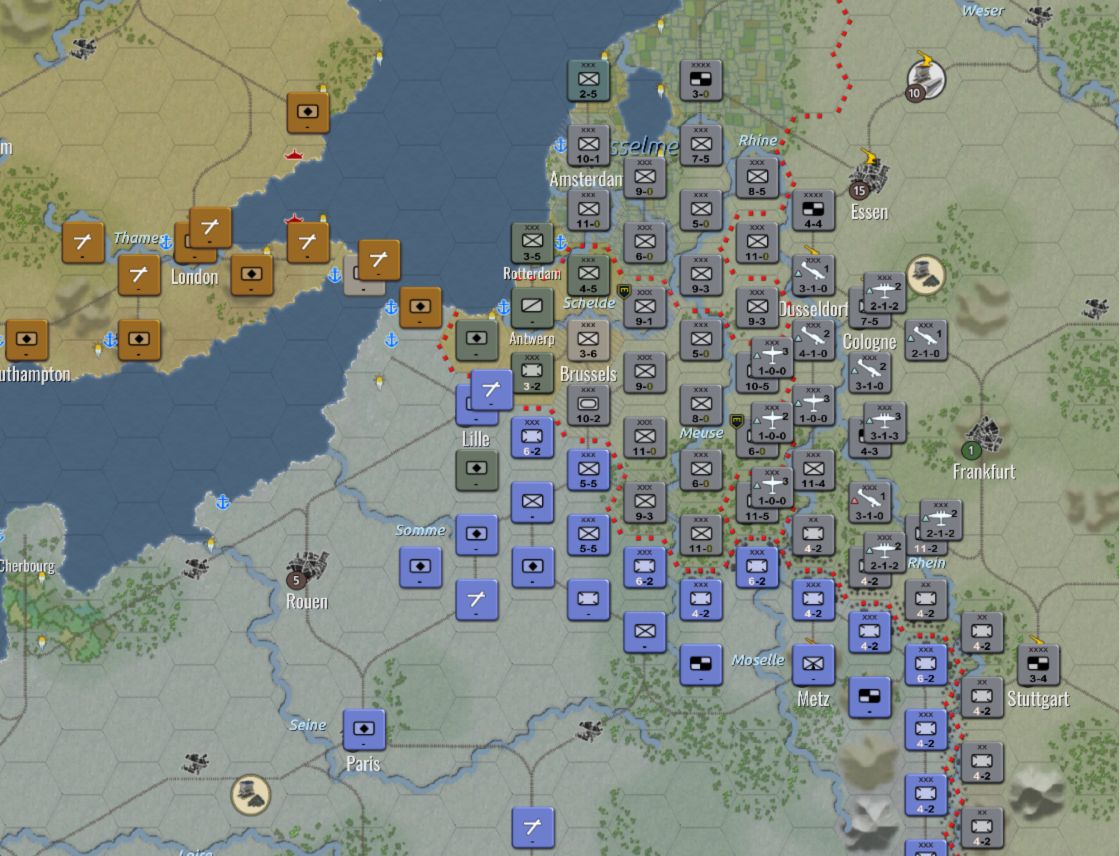
Task: Click the Frankfurt city label
Action: [983, 470]
